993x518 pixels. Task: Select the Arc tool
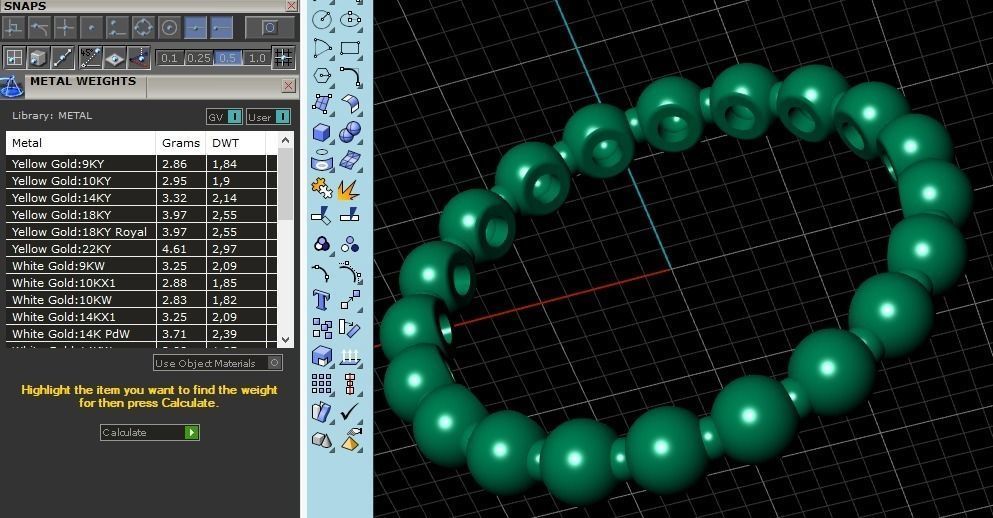point(322,48)
